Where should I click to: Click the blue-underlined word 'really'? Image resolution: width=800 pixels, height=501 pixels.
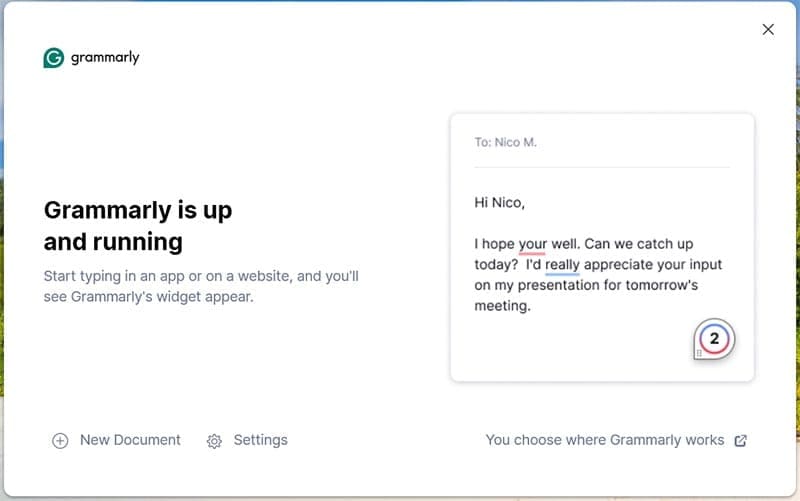pos(563,265)
